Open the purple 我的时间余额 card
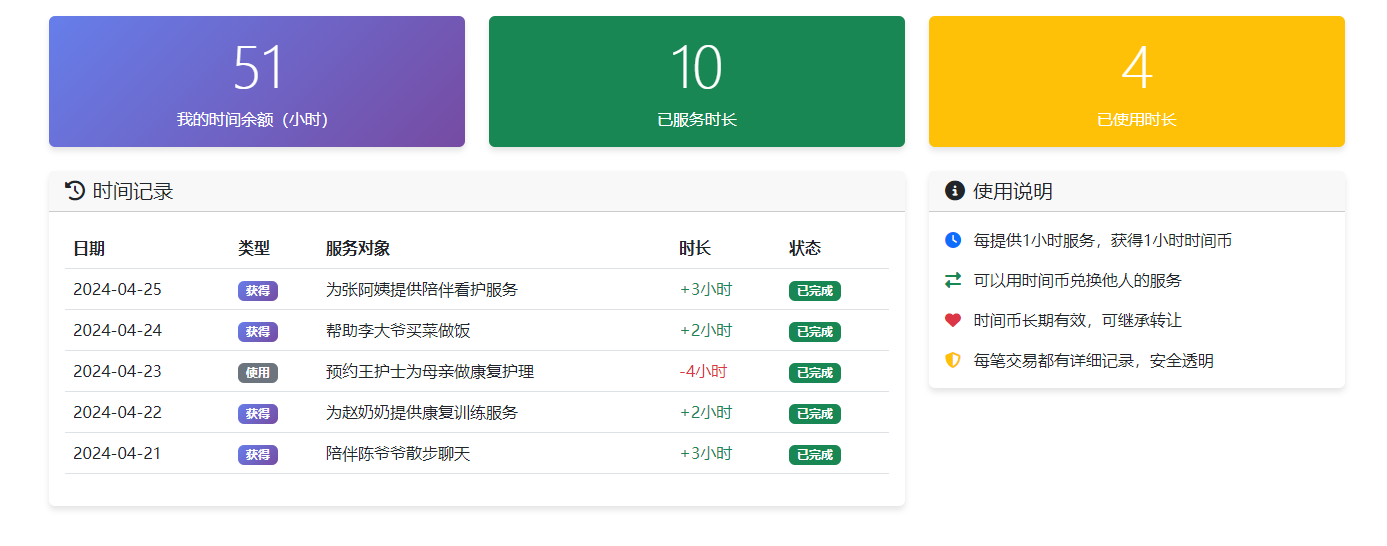This screenshot has height=546, width=1387. coord(257,81)
